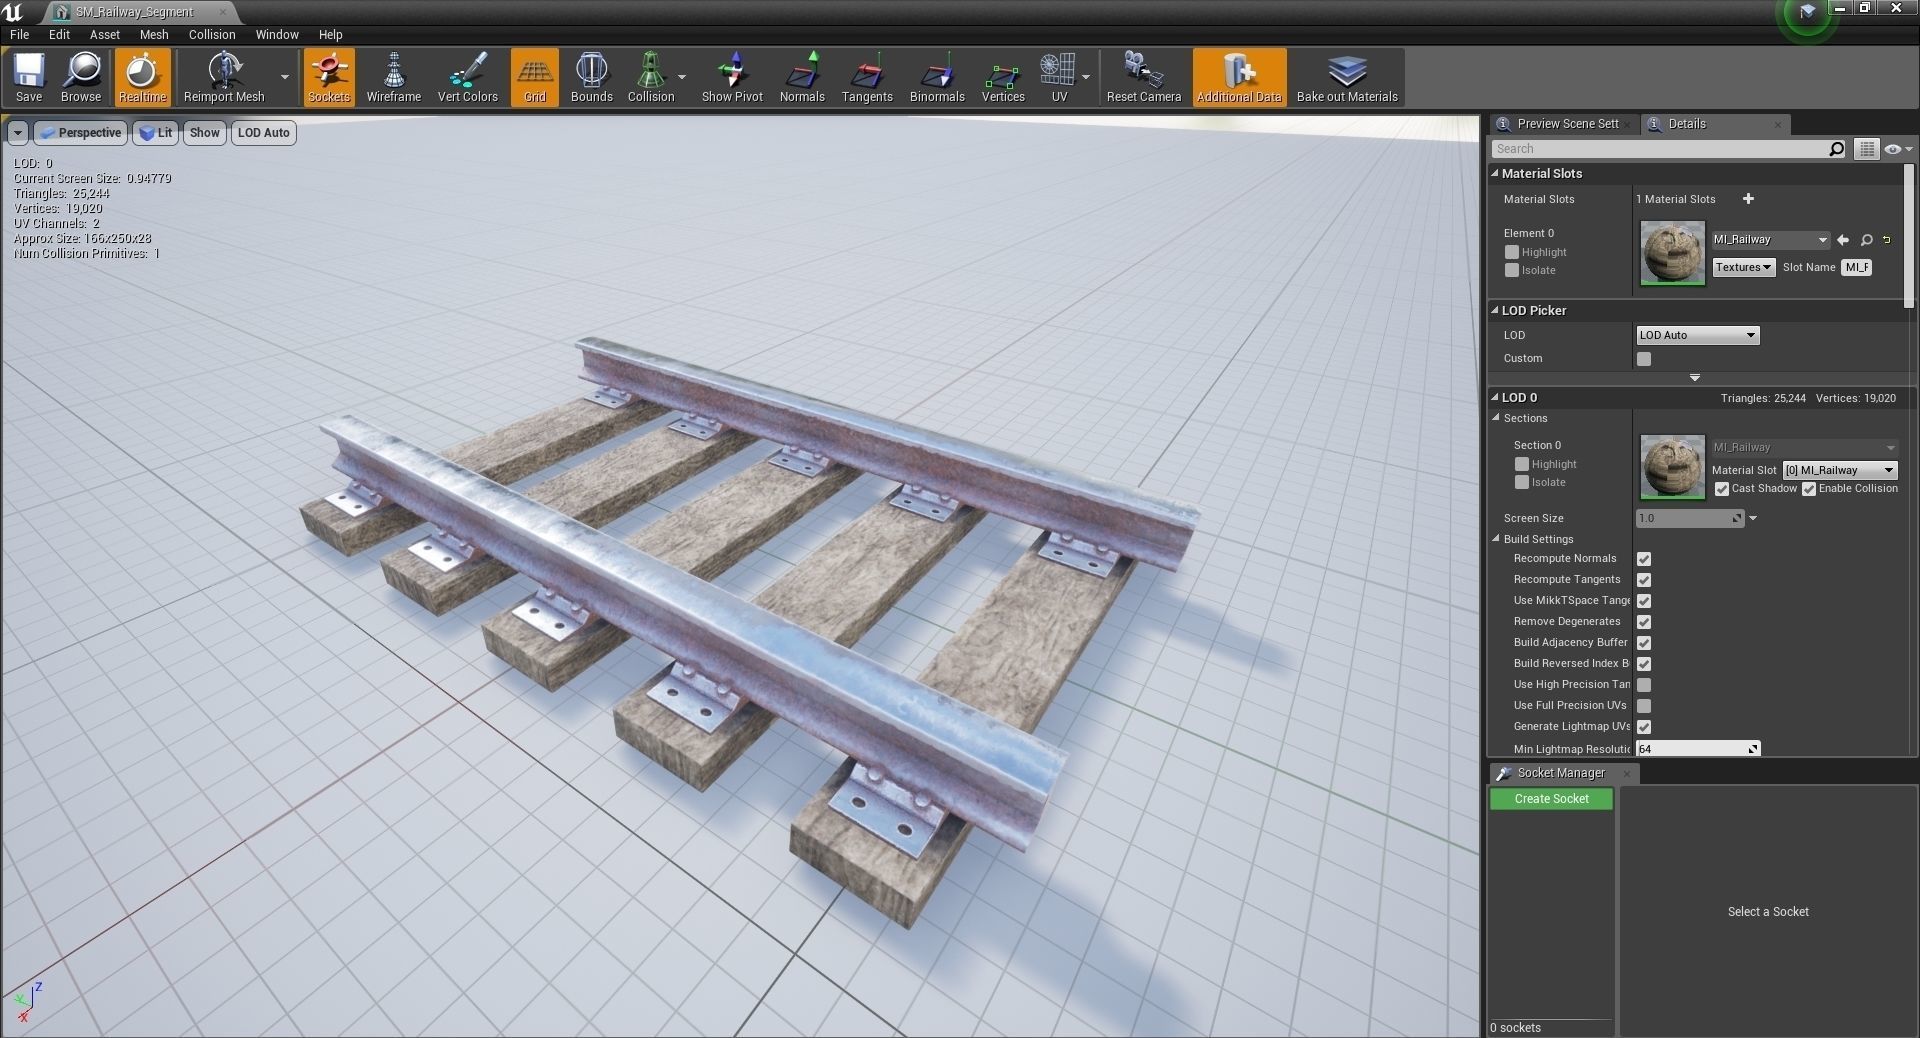Viewport: 1920px width, 1038px height.
Task: Switch to Preview Scene Settings tab
Action: click(x=1565, y=124)
